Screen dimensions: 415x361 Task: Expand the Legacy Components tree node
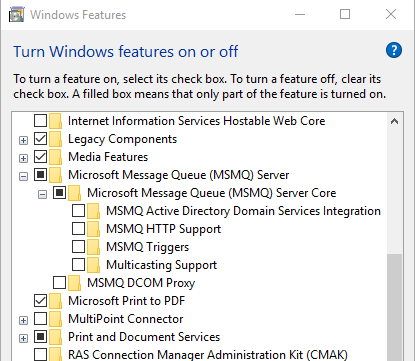pos(23,140)
